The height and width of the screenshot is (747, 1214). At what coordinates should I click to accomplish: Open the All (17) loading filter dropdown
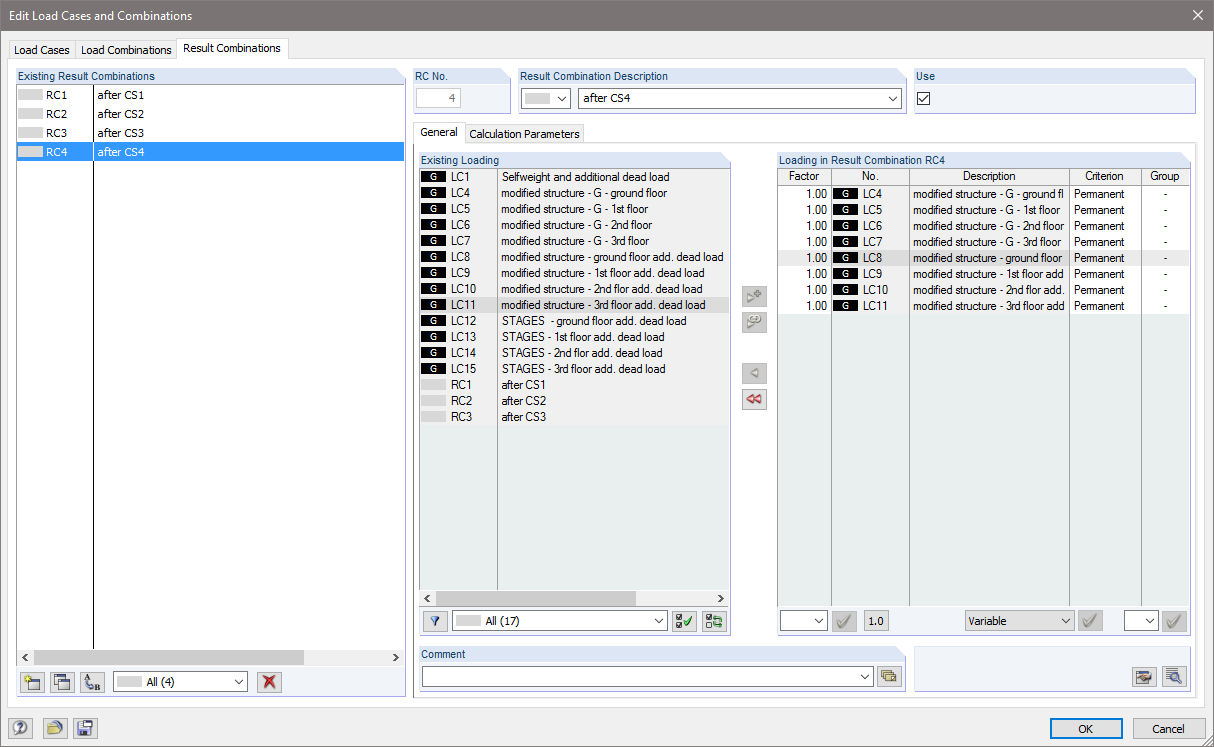(559, 621)
